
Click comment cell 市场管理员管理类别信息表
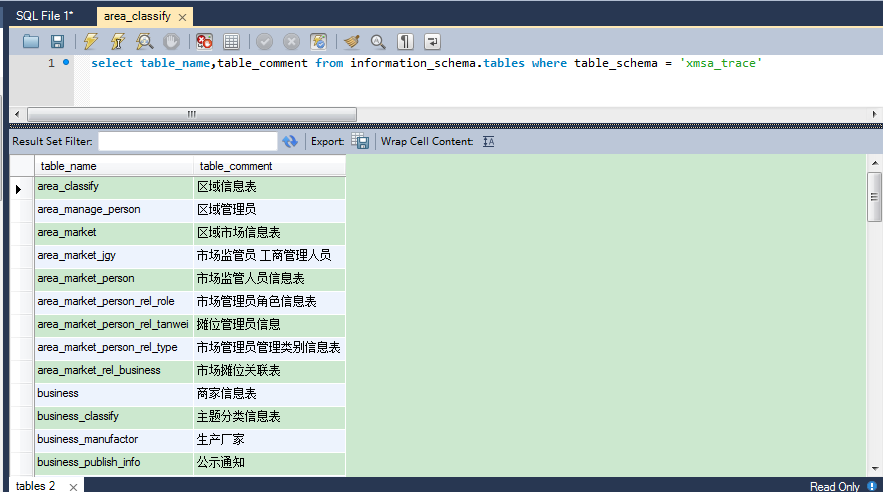269,348
